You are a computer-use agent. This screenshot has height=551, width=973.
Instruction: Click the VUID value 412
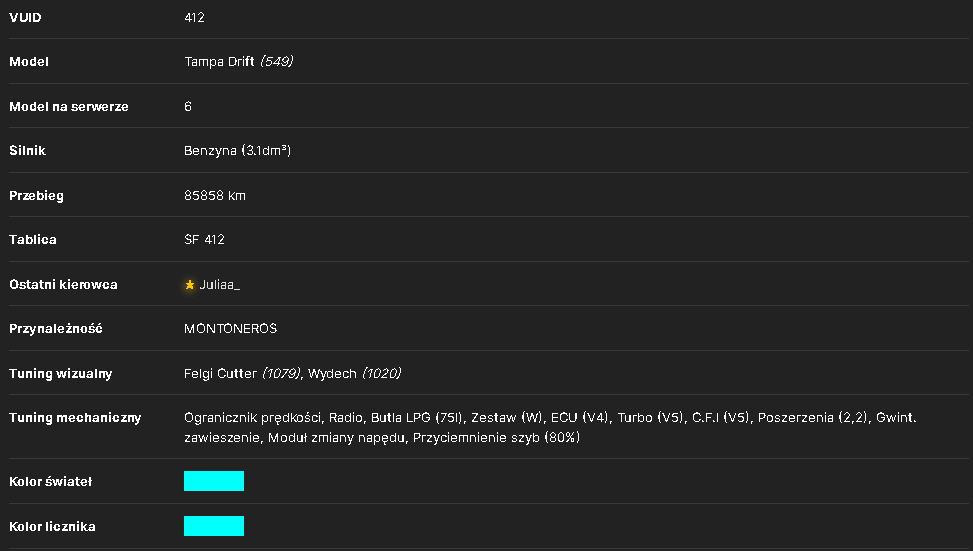[x=194, y=17]
